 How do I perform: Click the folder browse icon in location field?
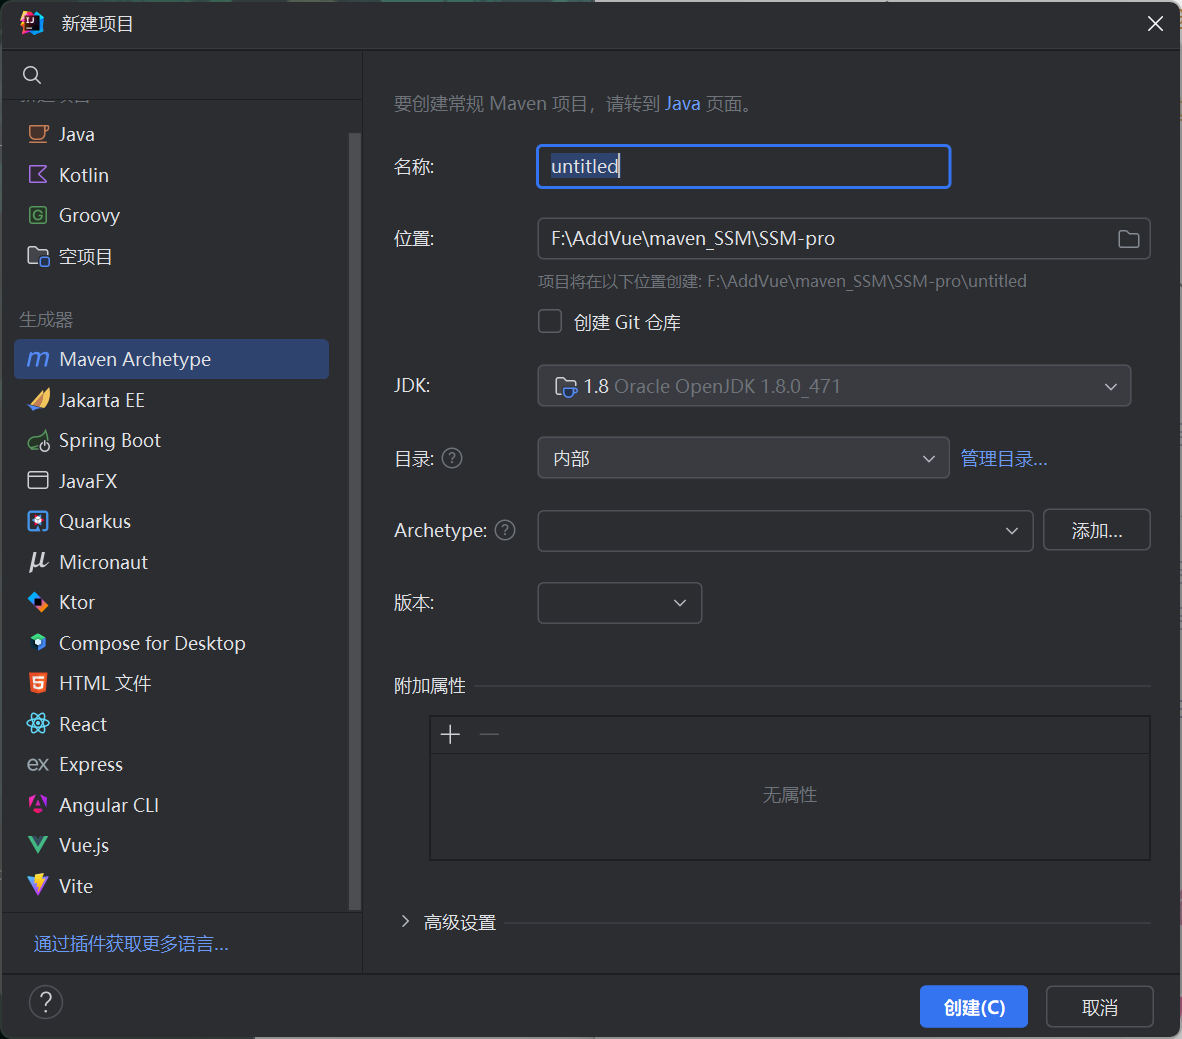[1128, 239]
